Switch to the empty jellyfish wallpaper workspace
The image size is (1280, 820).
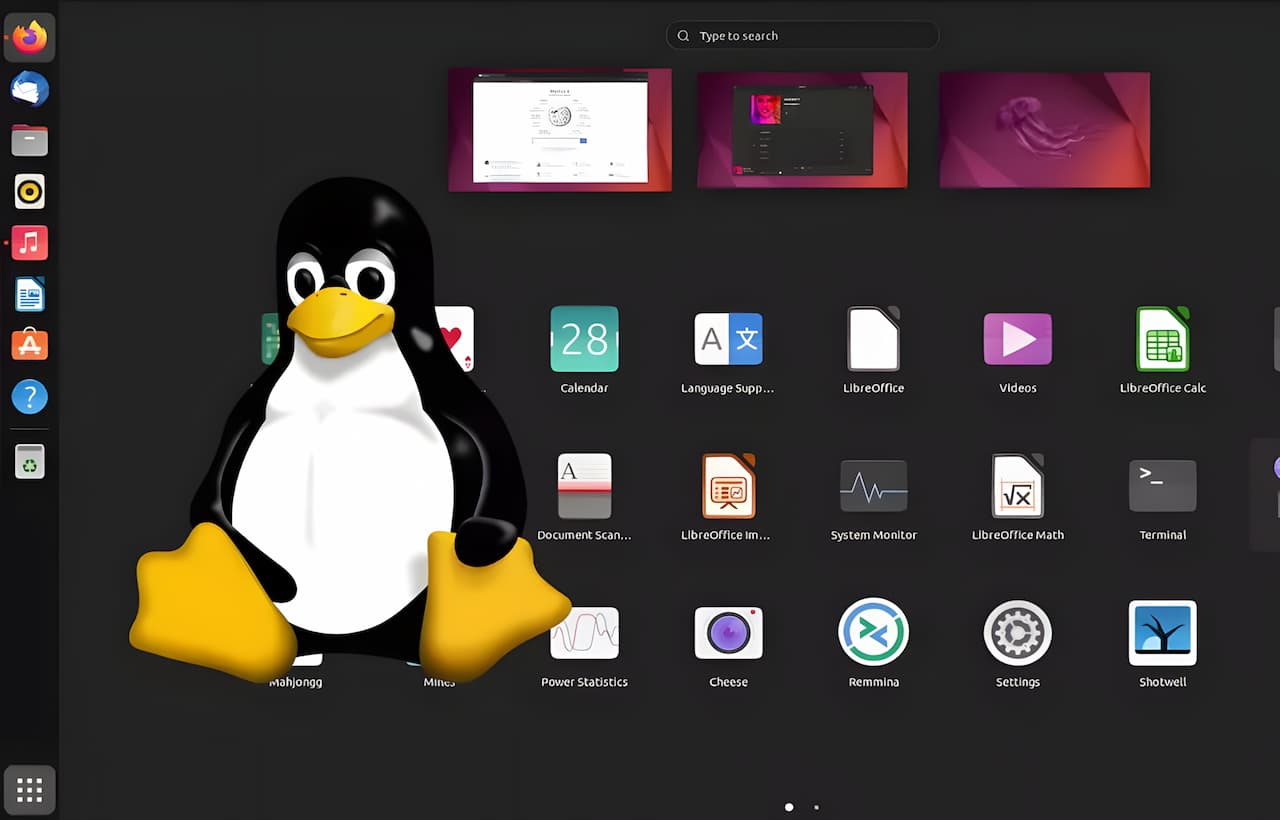1044,129
